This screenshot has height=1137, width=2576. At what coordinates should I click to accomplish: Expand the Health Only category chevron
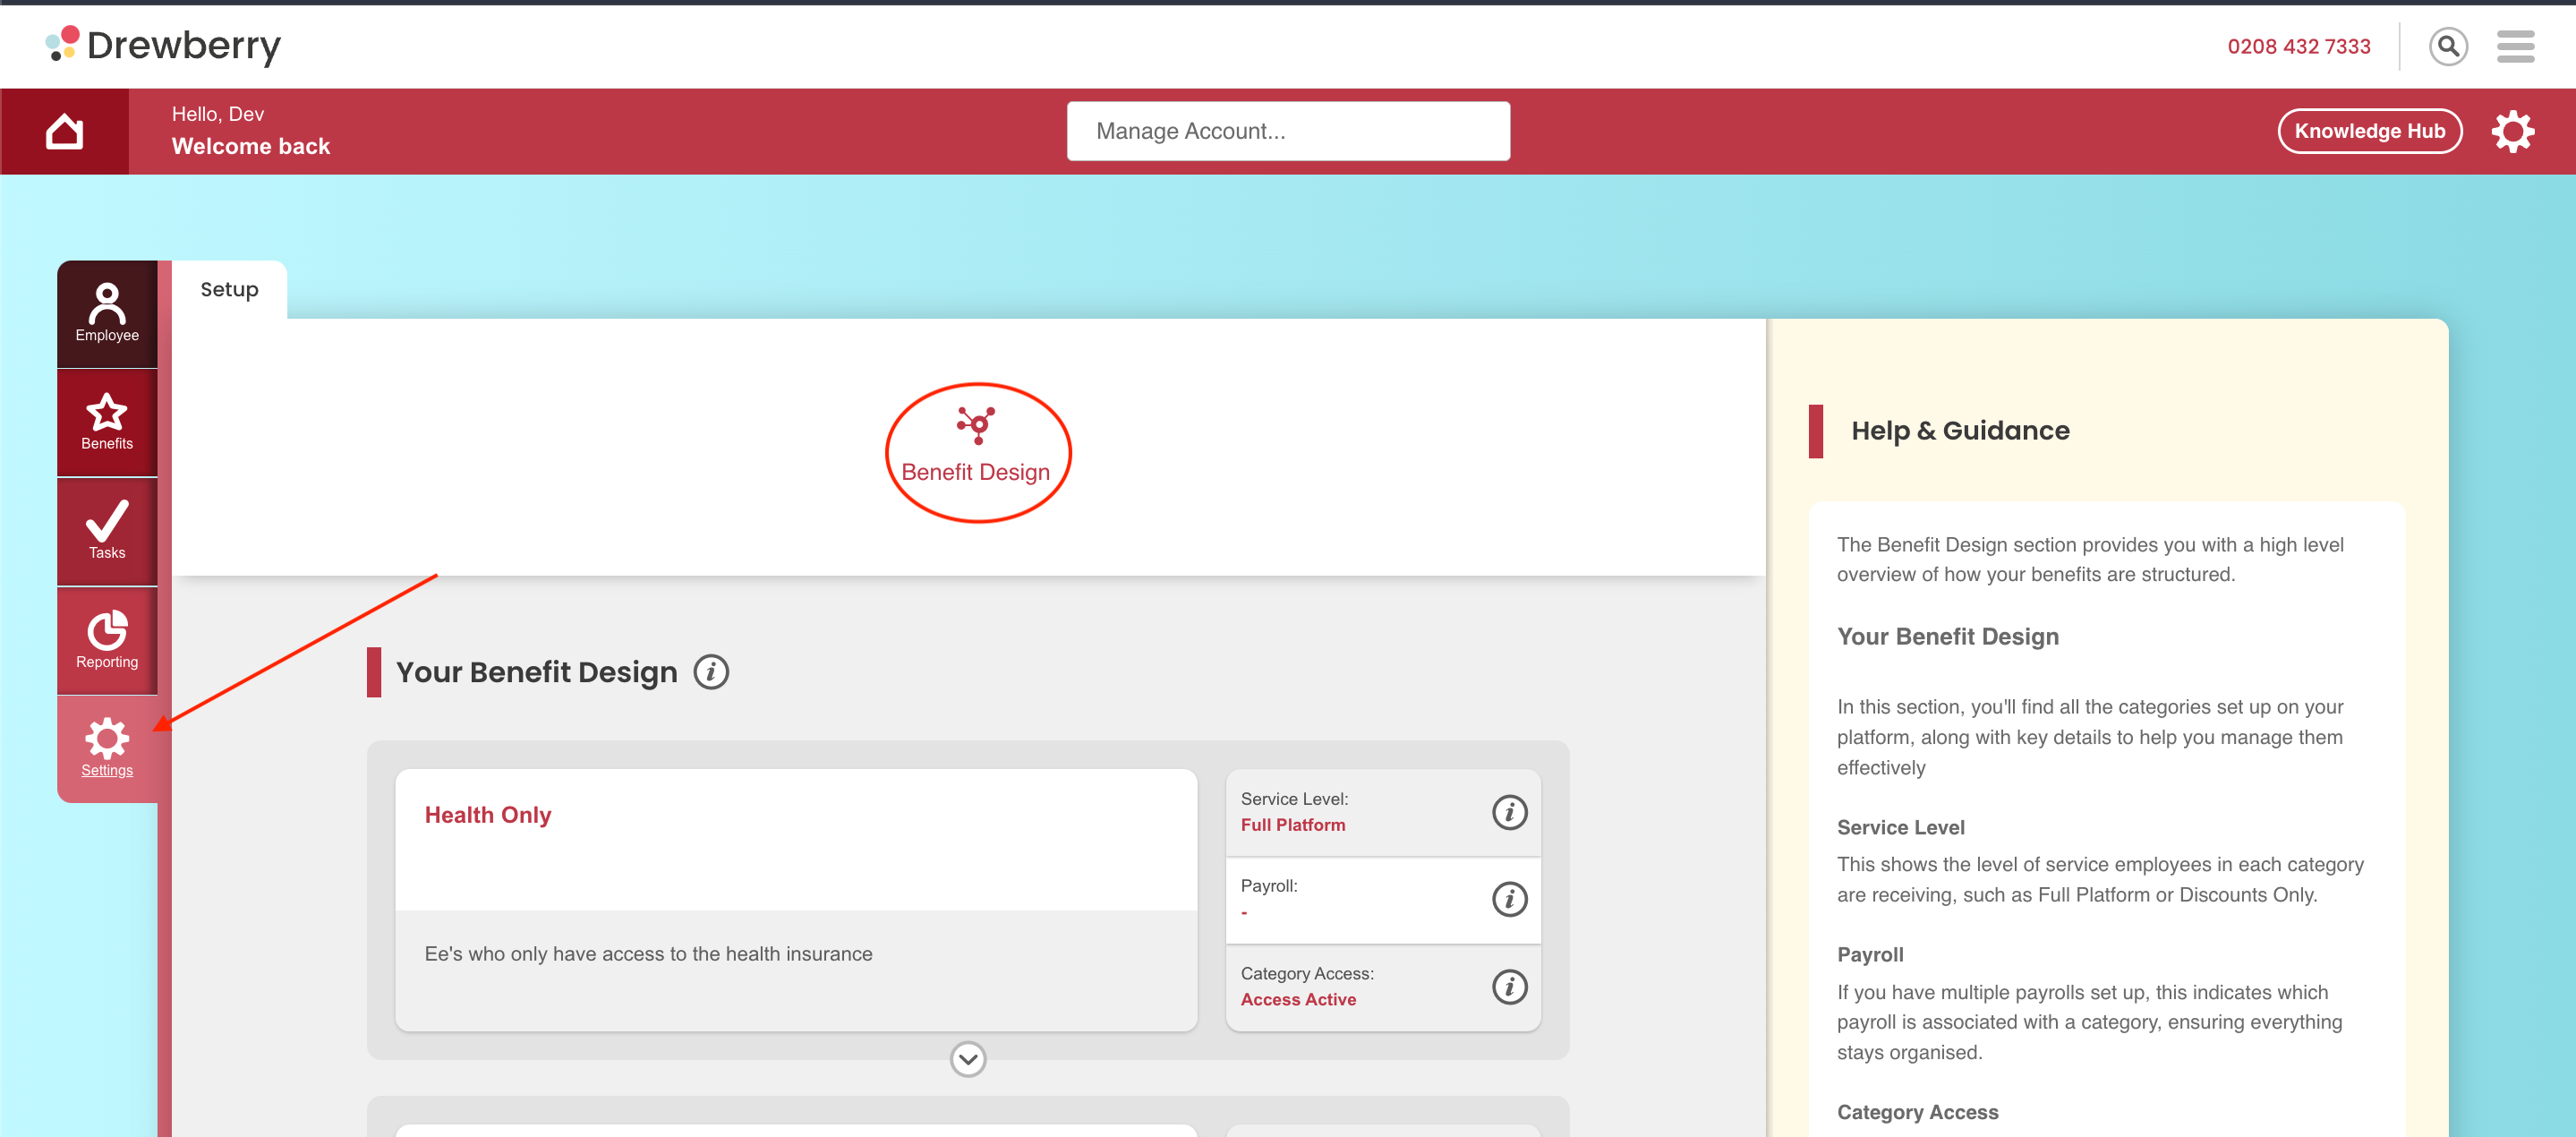pyautogui.click(x=967, y=1058)
